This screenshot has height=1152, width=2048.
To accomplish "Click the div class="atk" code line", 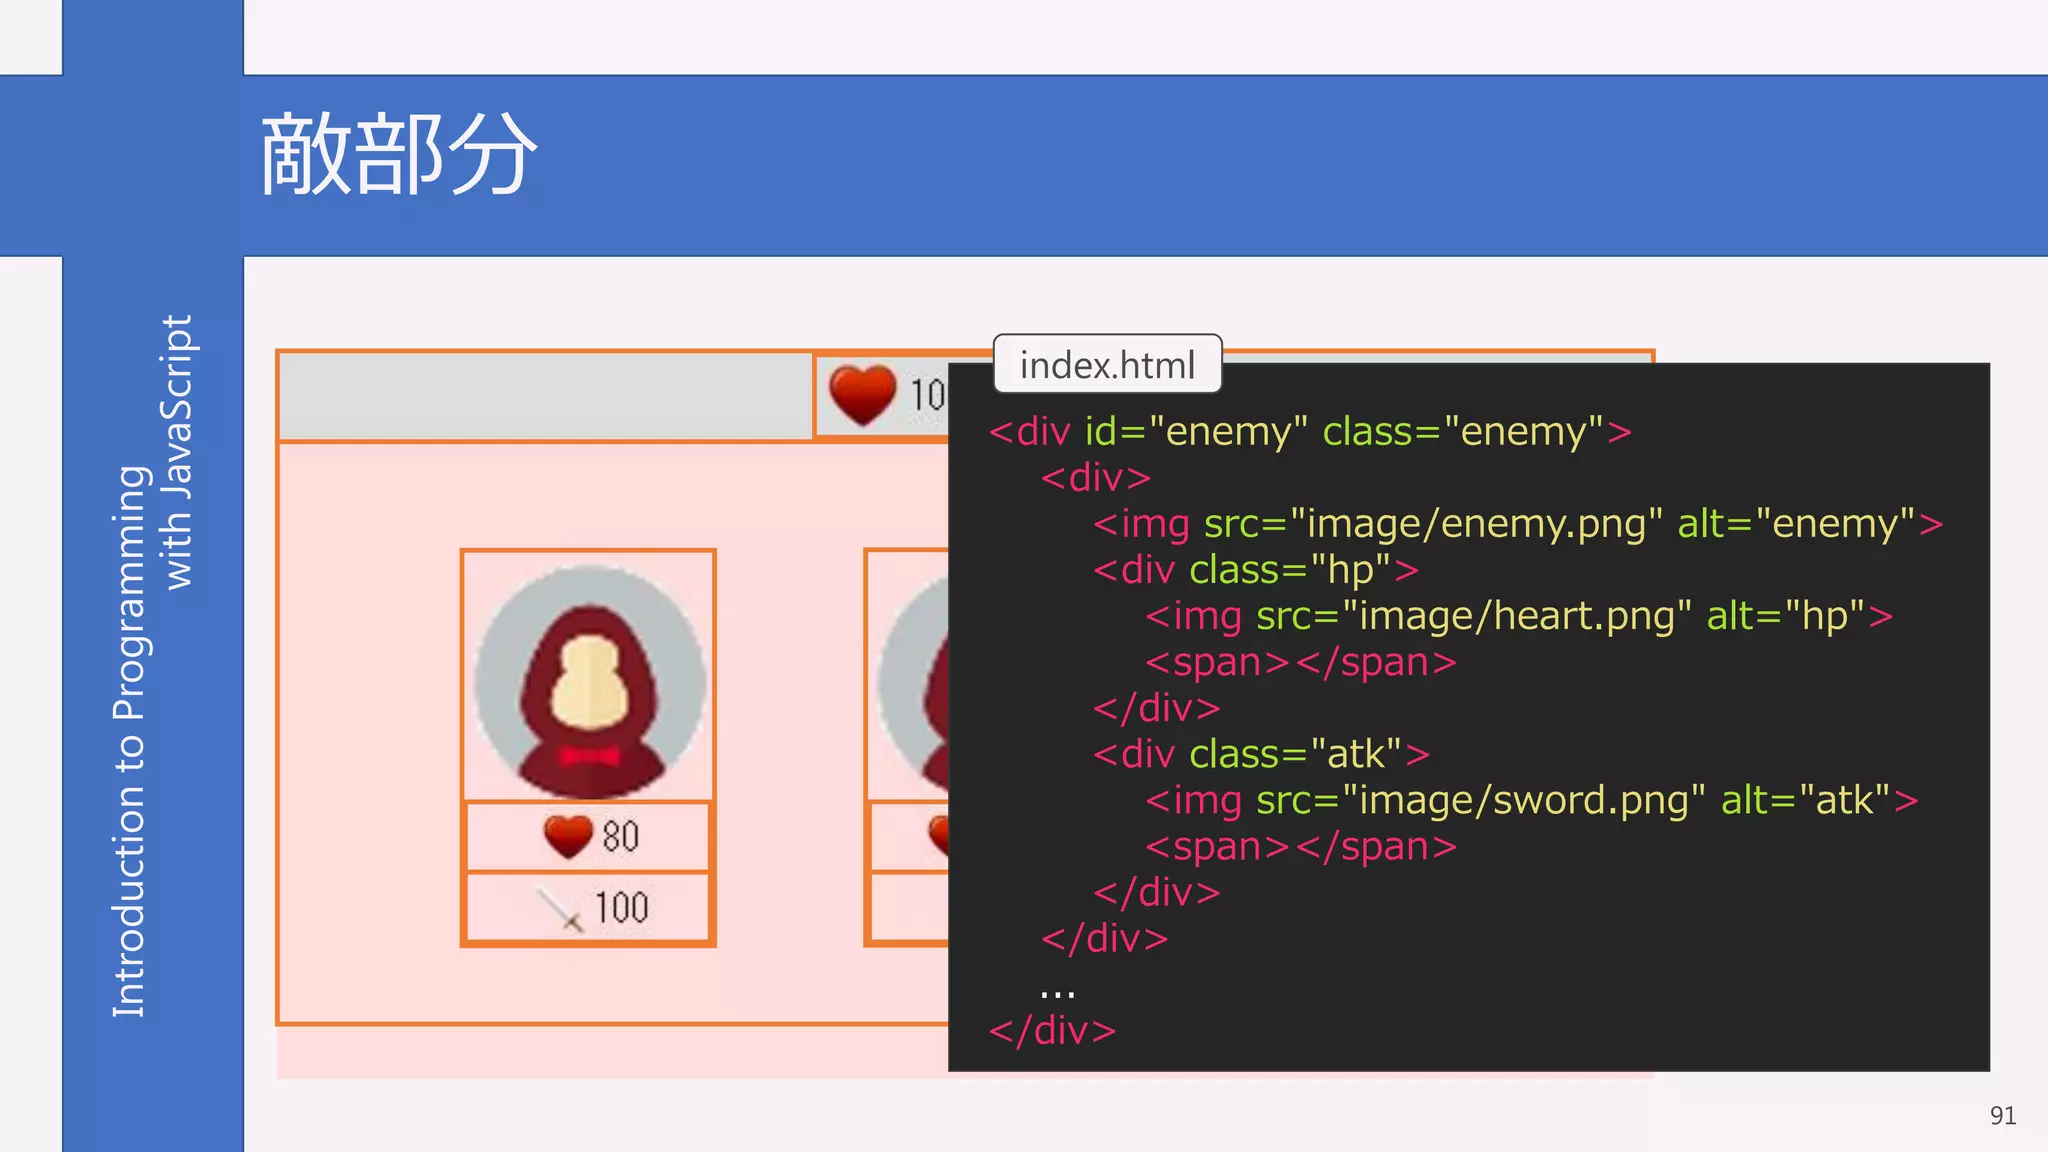I will (x=1261, y=754).
